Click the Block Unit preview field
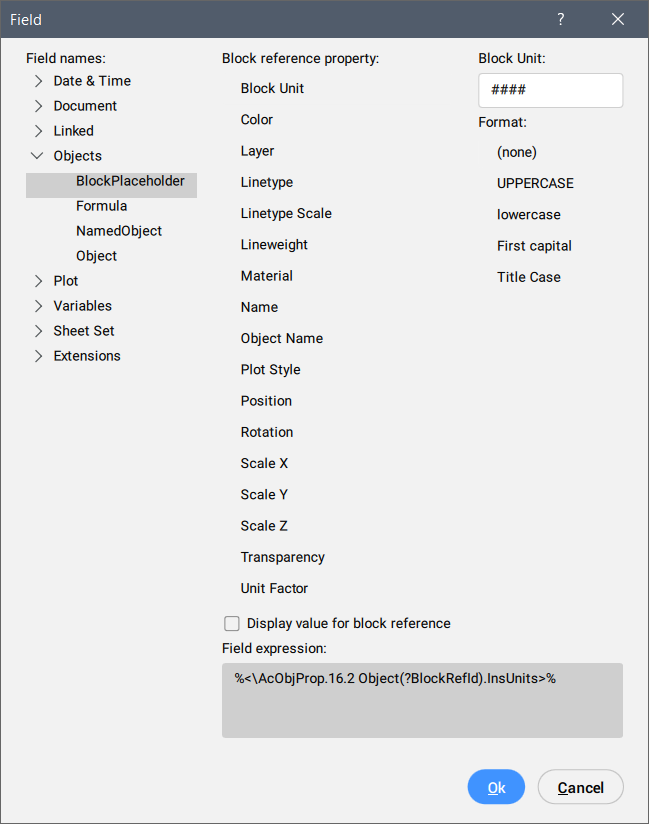Screen dimensions: 649x824 [x=550, y=90]
